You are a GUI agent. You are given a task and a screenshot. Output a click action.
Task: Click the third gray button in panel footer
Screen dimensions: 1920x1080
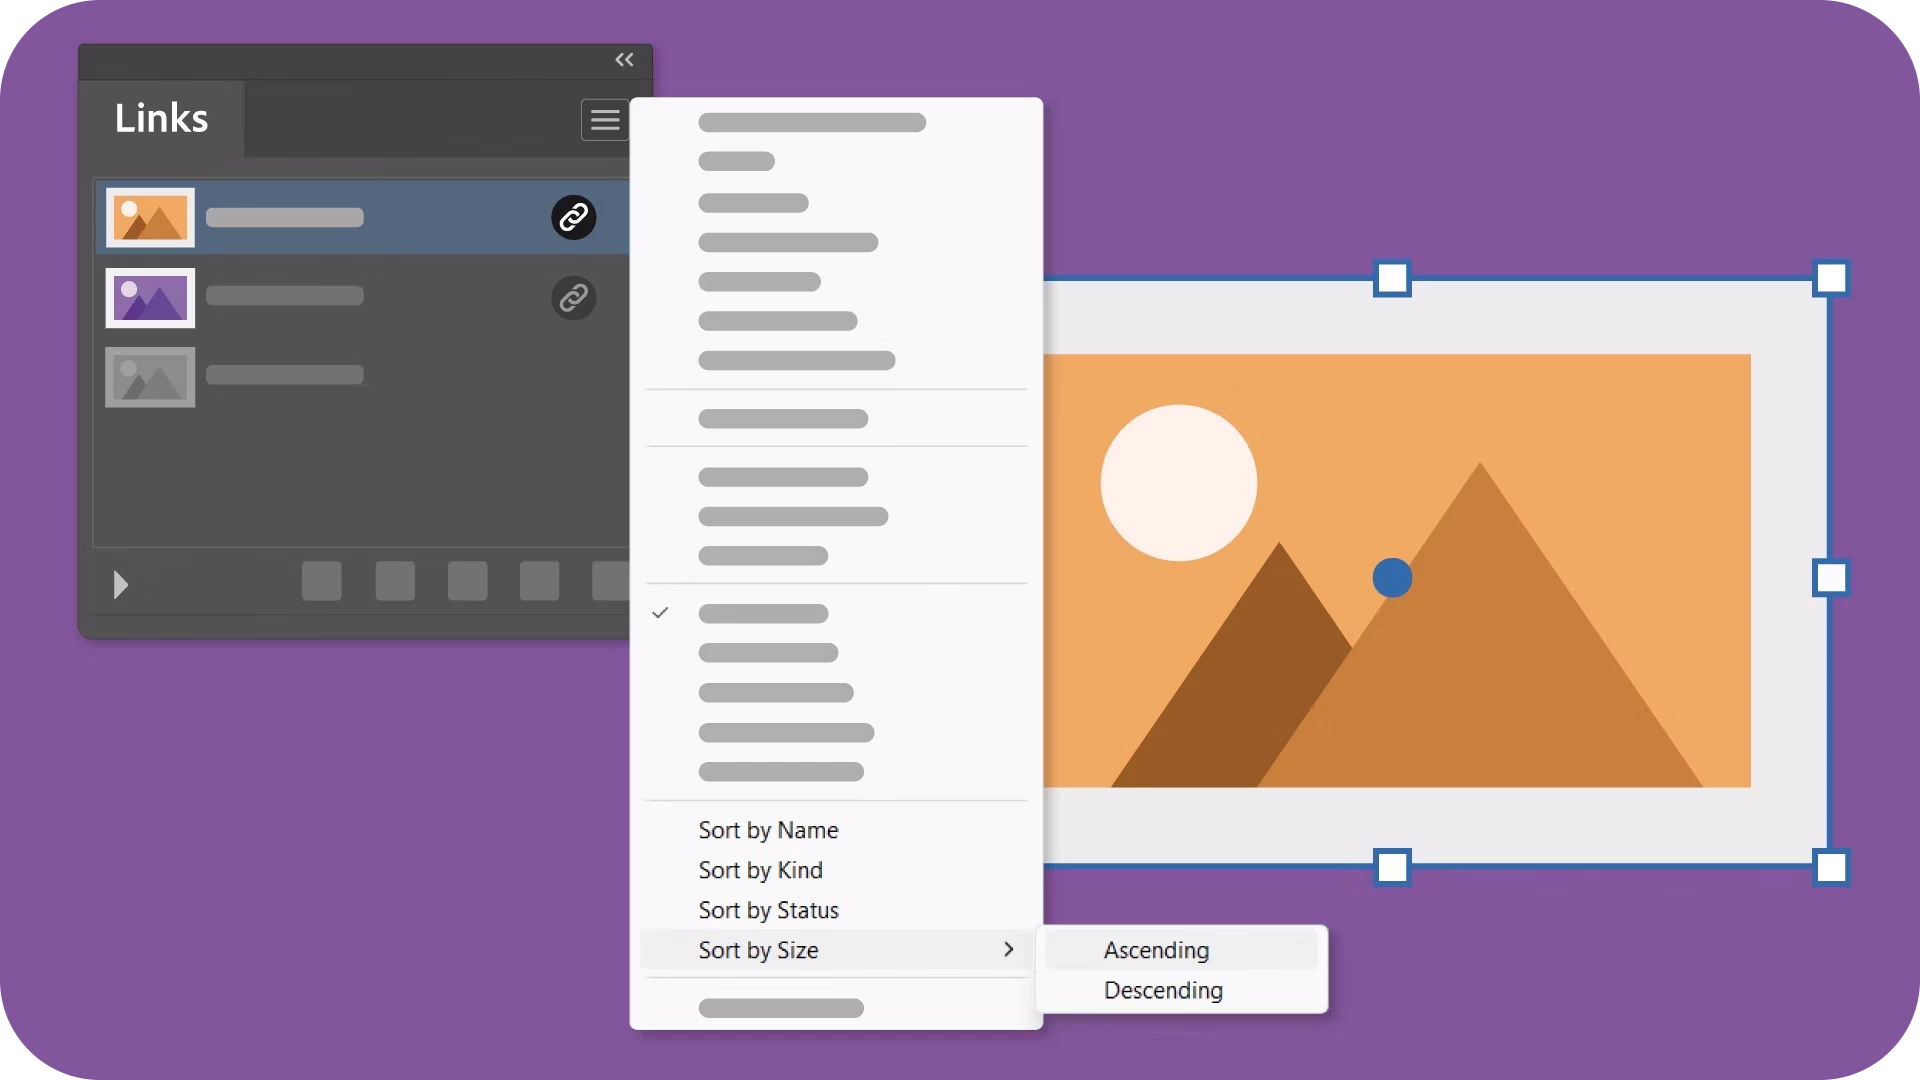tap(467, 581)
